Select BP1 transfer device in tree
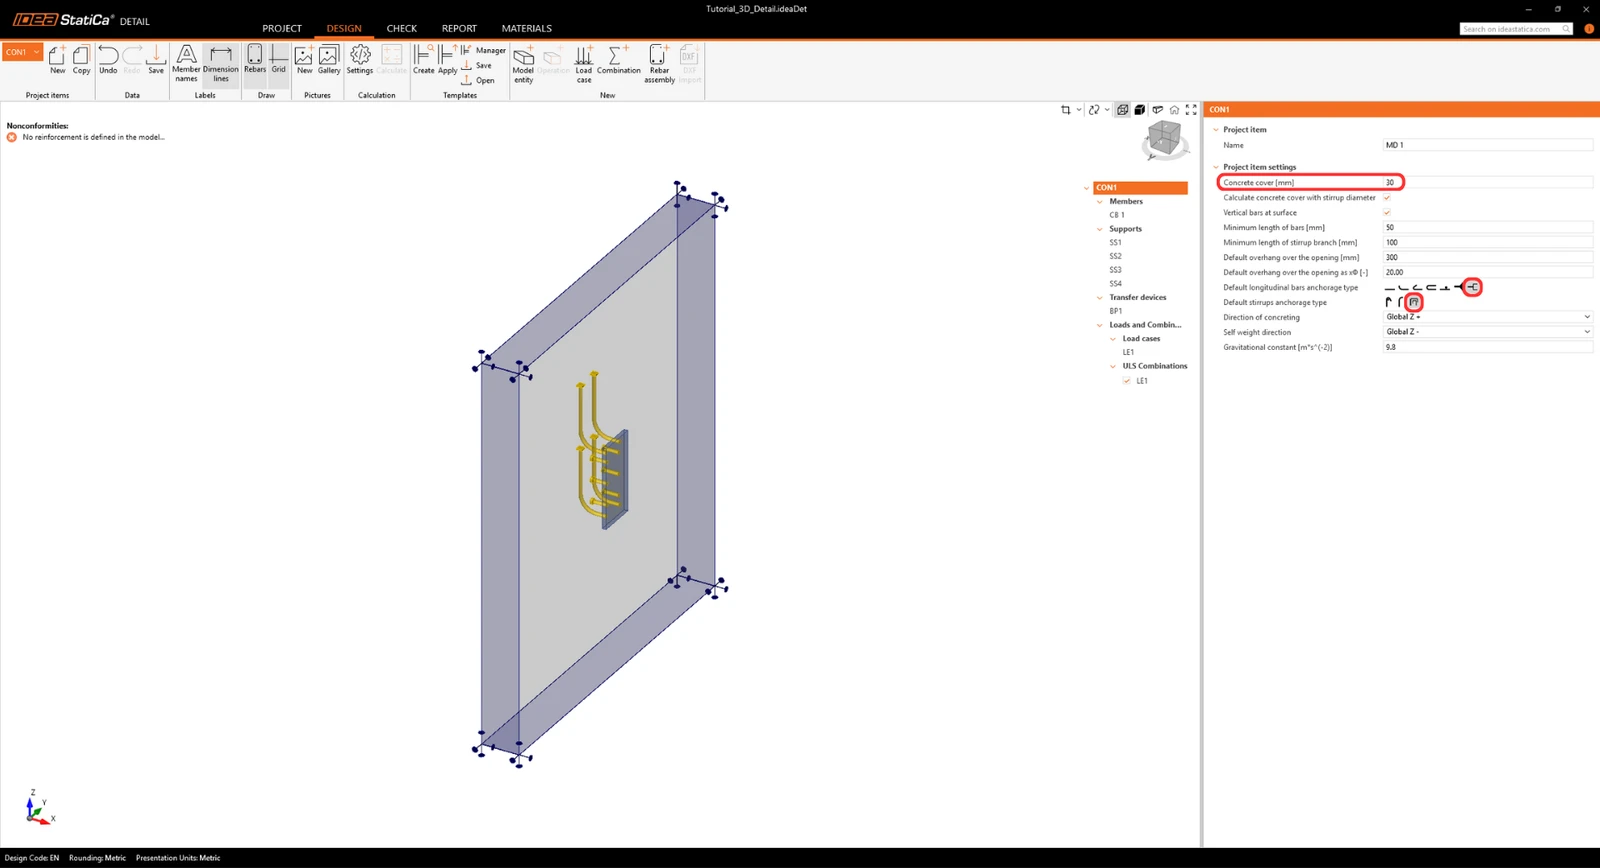1600x868 pixels. pos(1115,311)
